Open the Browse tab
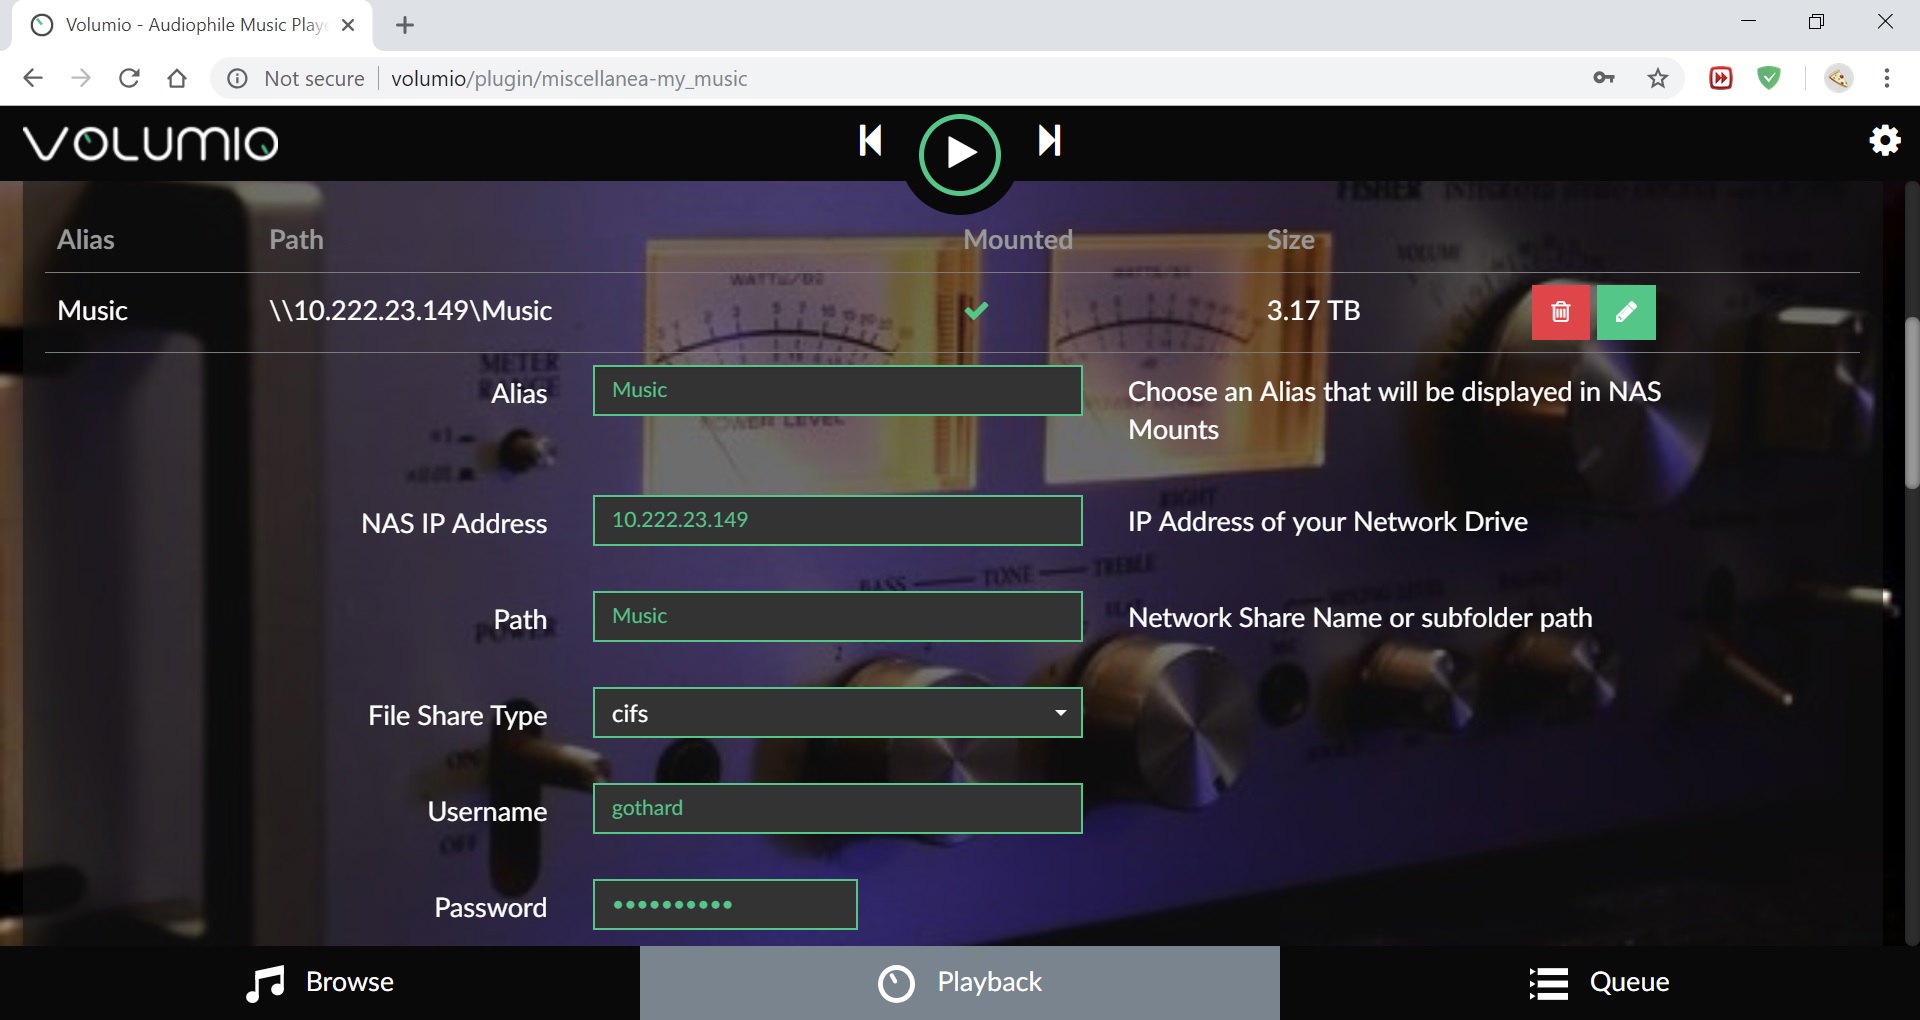The height and width of the screenshot is (1020, 1920). coord(320,983)
